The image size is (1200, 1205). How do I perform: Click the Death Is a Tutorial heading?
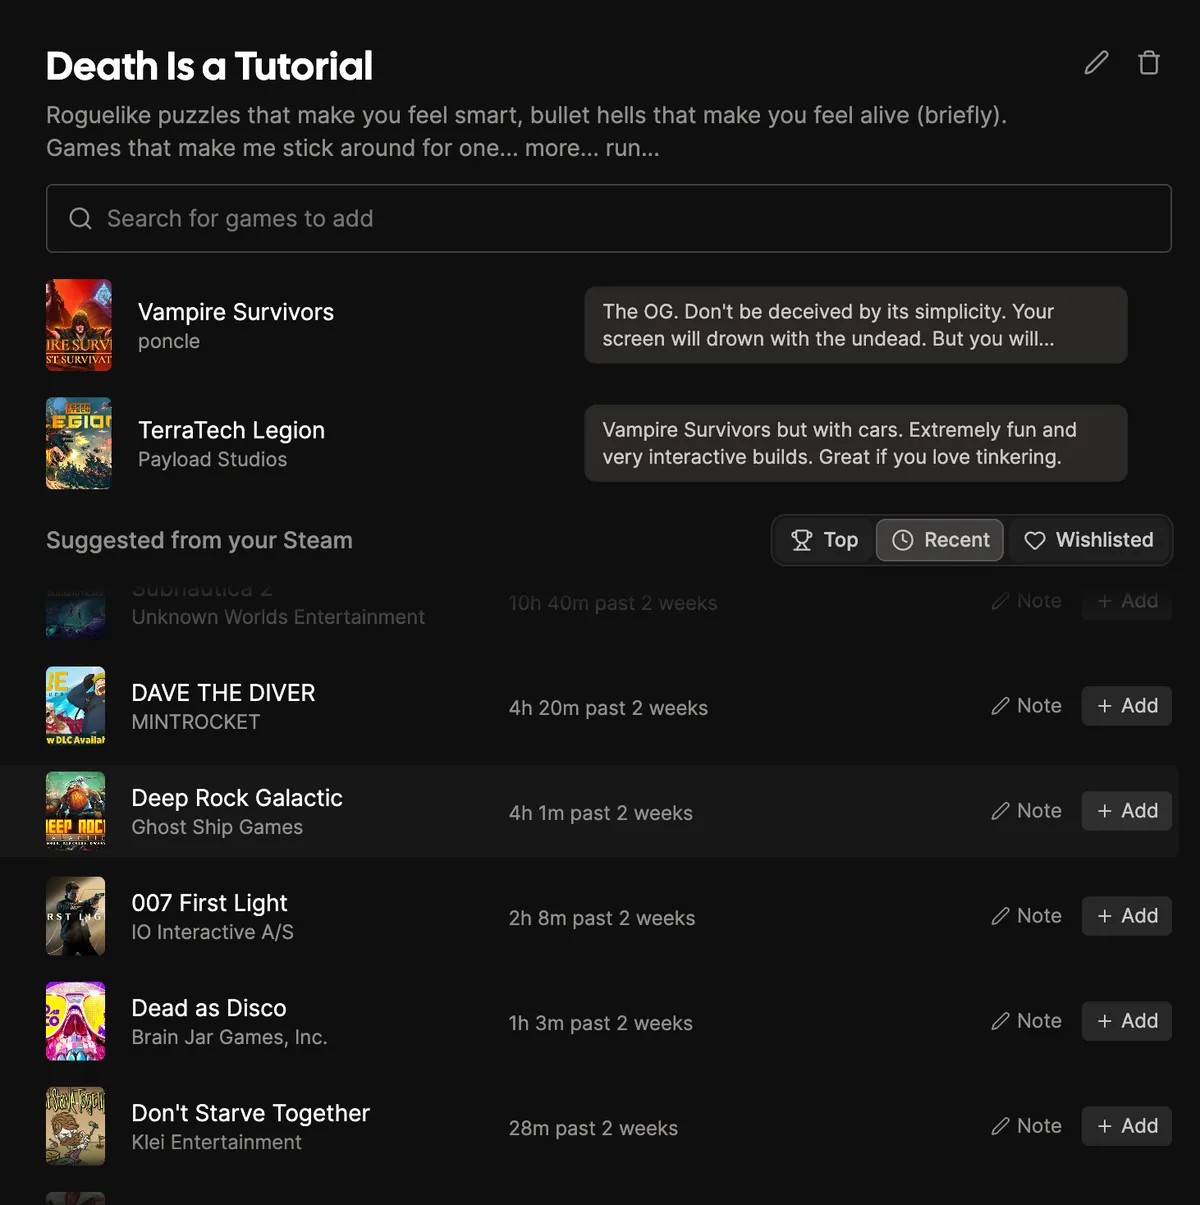tap(209, 66)
